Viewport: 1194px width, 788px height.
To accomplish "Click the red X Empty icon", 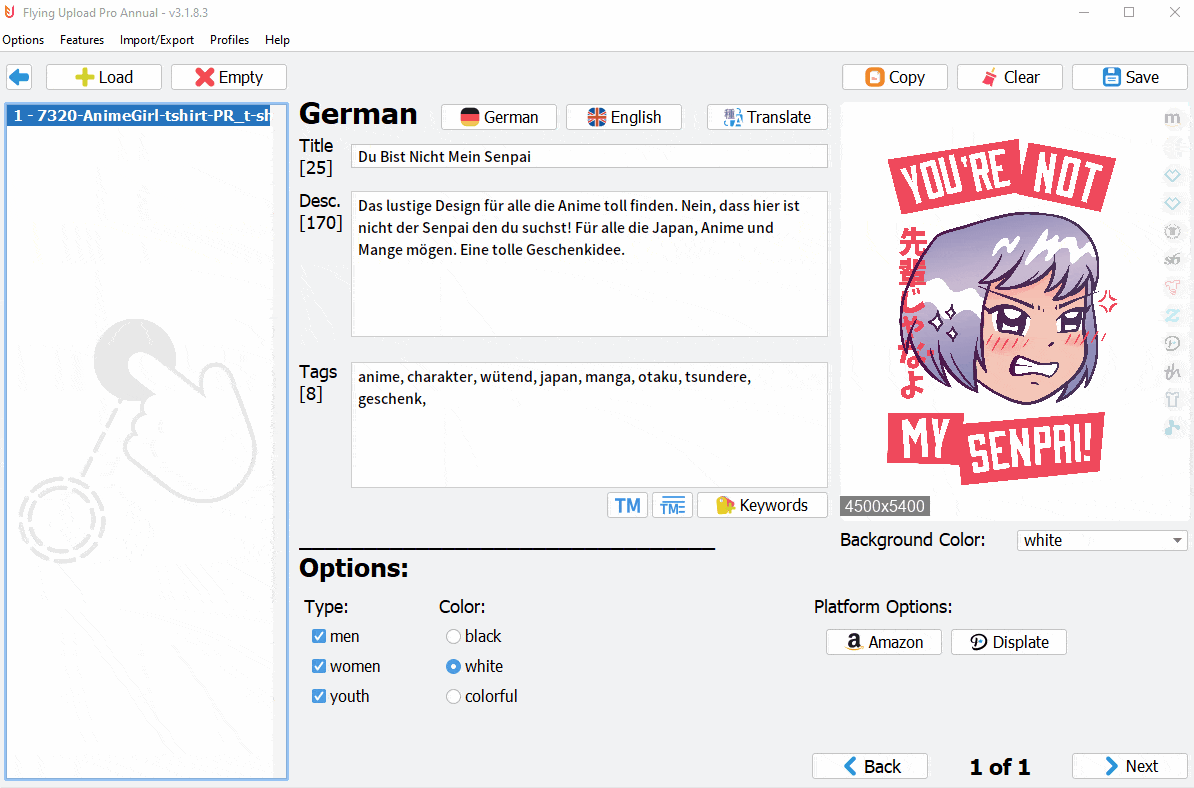I will point(204,78).
